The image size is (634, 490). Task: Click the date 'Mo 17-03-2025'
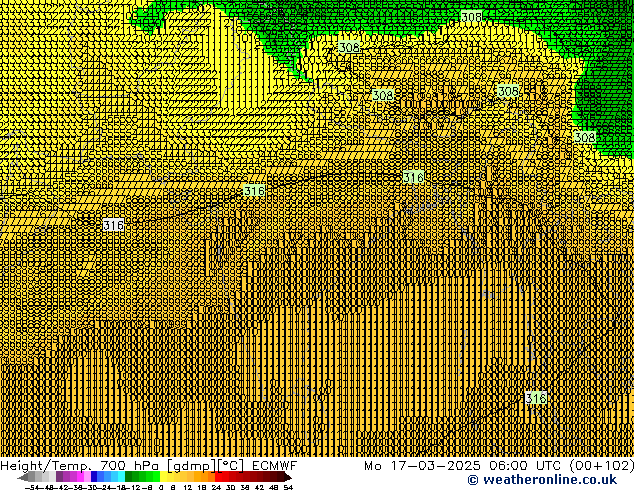point(423,466)
